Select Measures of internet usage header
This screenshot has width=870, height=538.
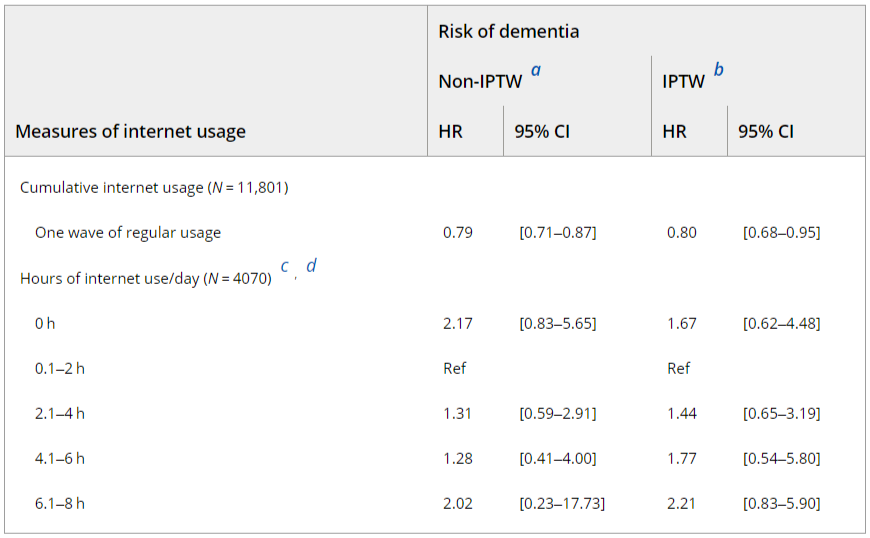(x=130, y=131)
